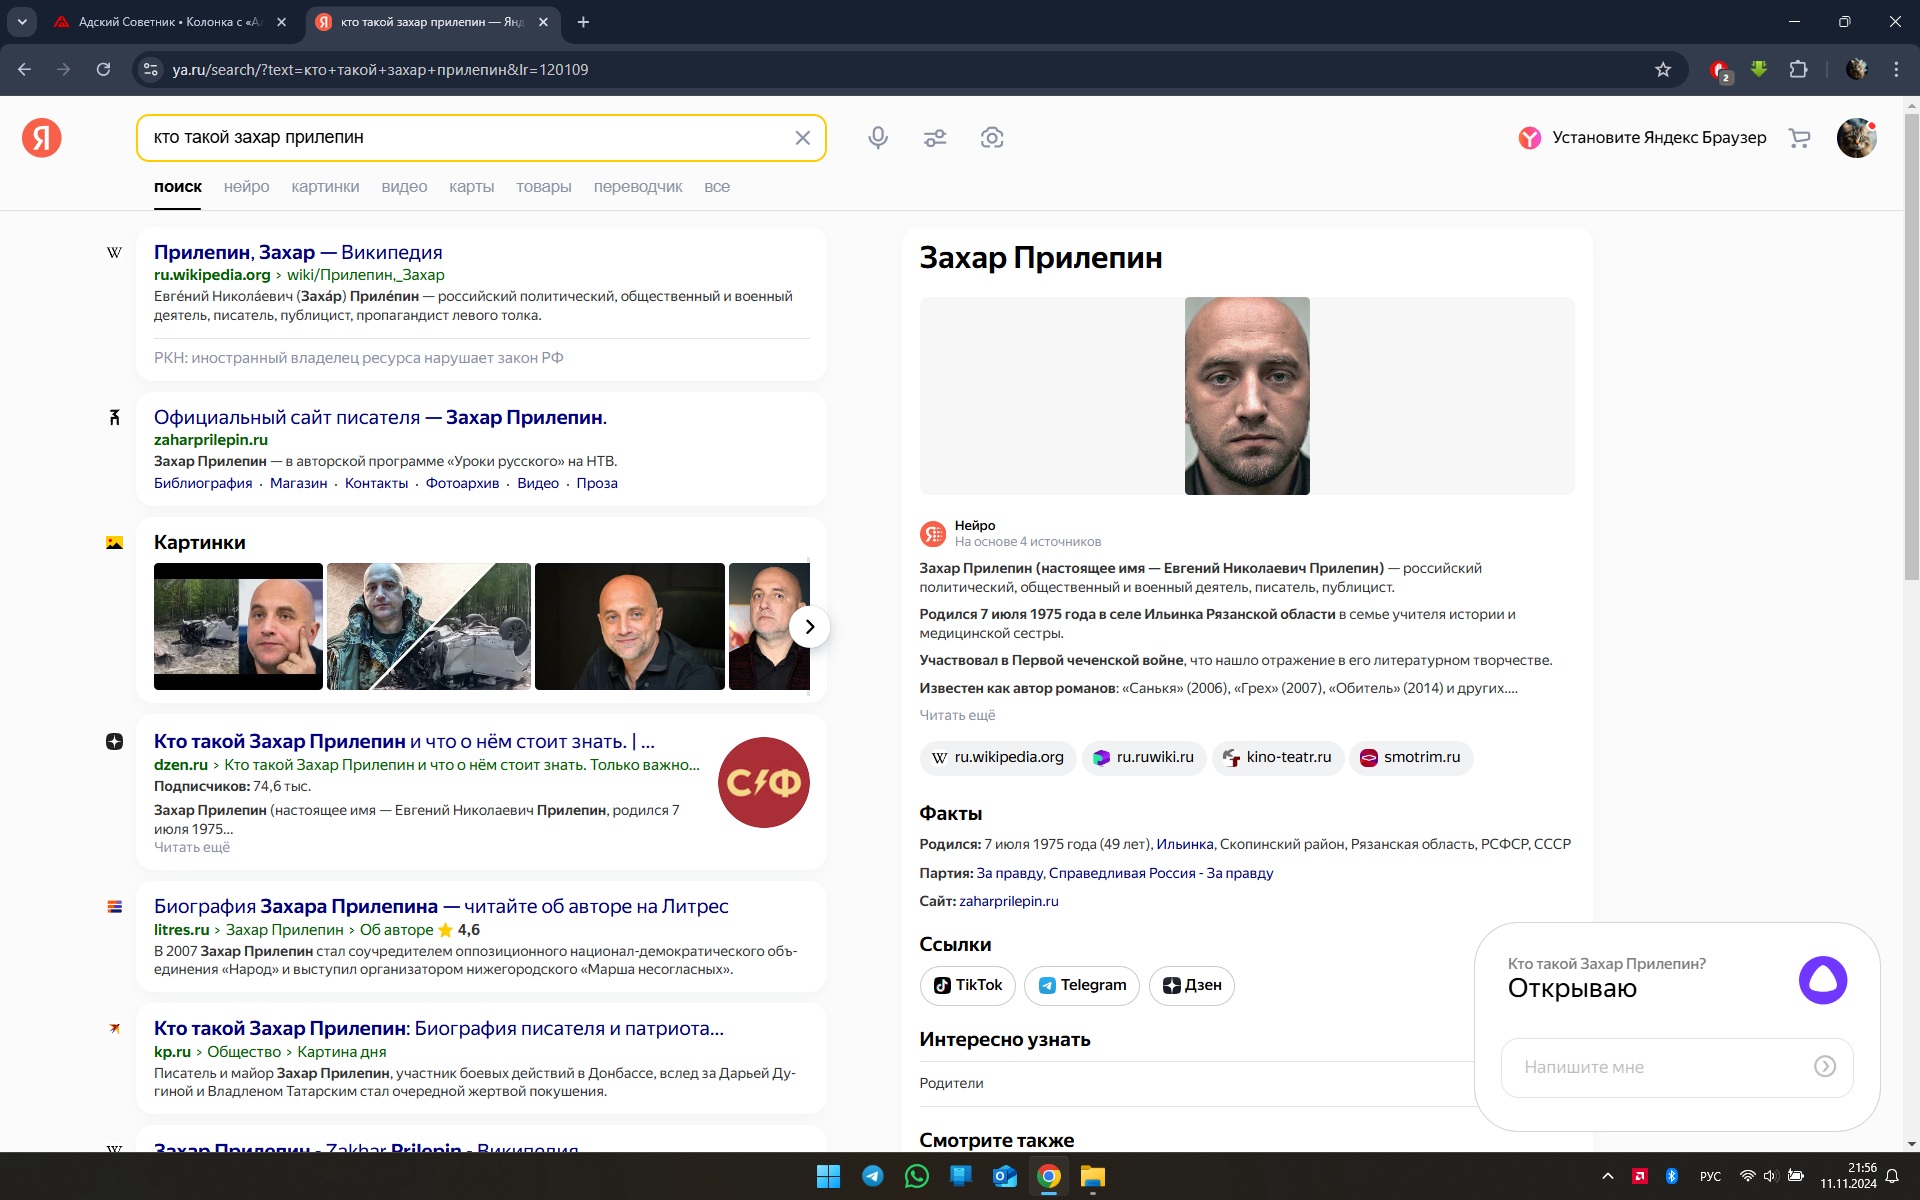Switch to Адский Советник browser tab
Image resolution: width=1920 pixels, height=1200 pixels.
tap(168, 22)
